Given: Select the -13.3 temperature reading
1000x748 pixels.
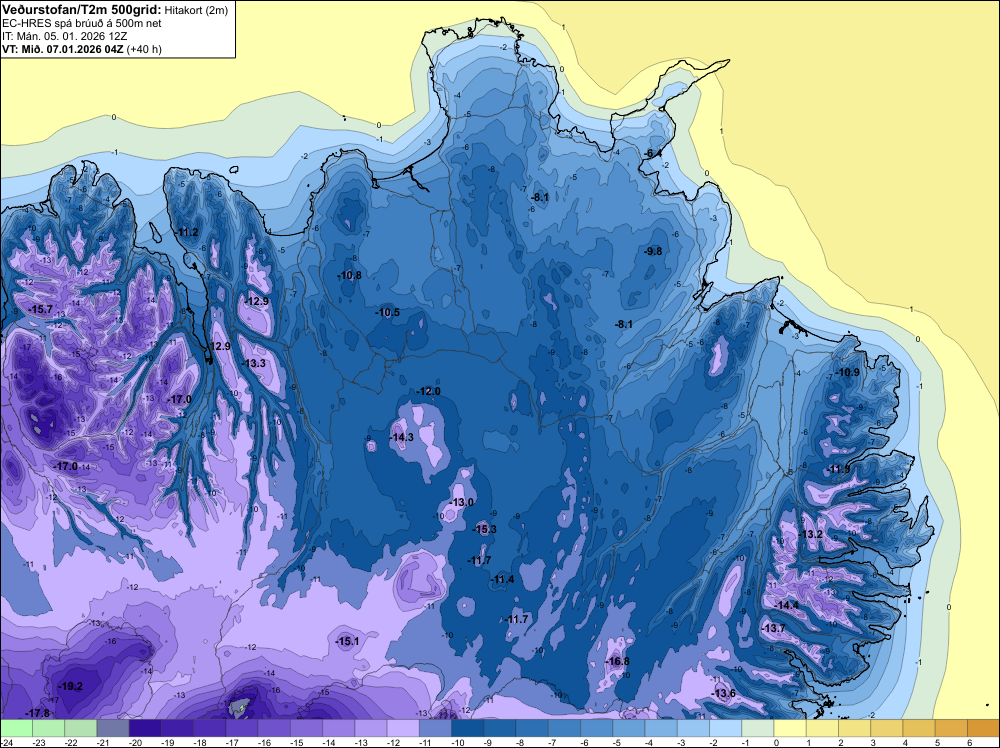Looking at the screenshot, I should [254, 363].
